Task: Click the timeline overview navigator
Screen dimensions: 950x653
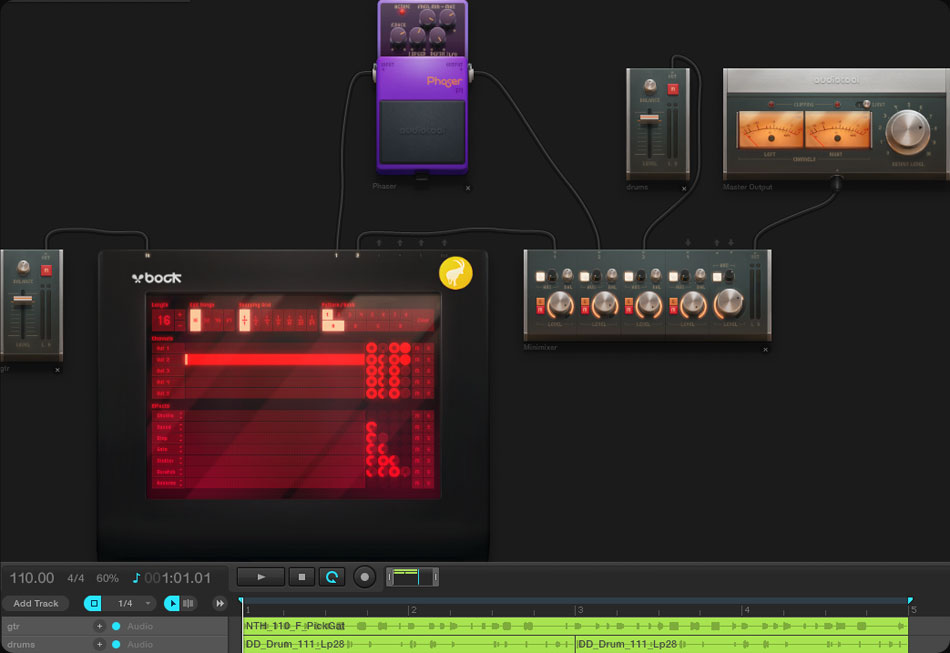Action: 412,577
